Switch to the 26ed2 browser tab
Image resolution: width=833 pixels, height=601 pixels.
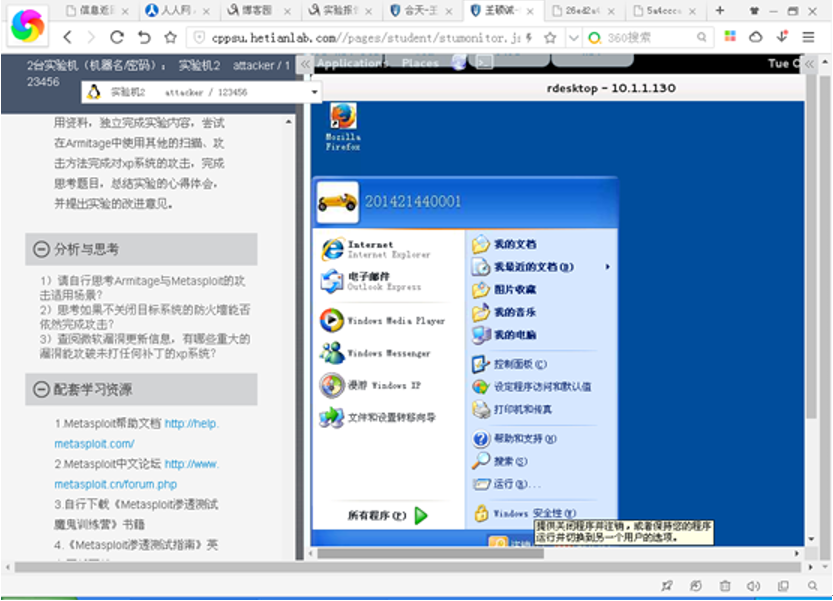point(583,11)
